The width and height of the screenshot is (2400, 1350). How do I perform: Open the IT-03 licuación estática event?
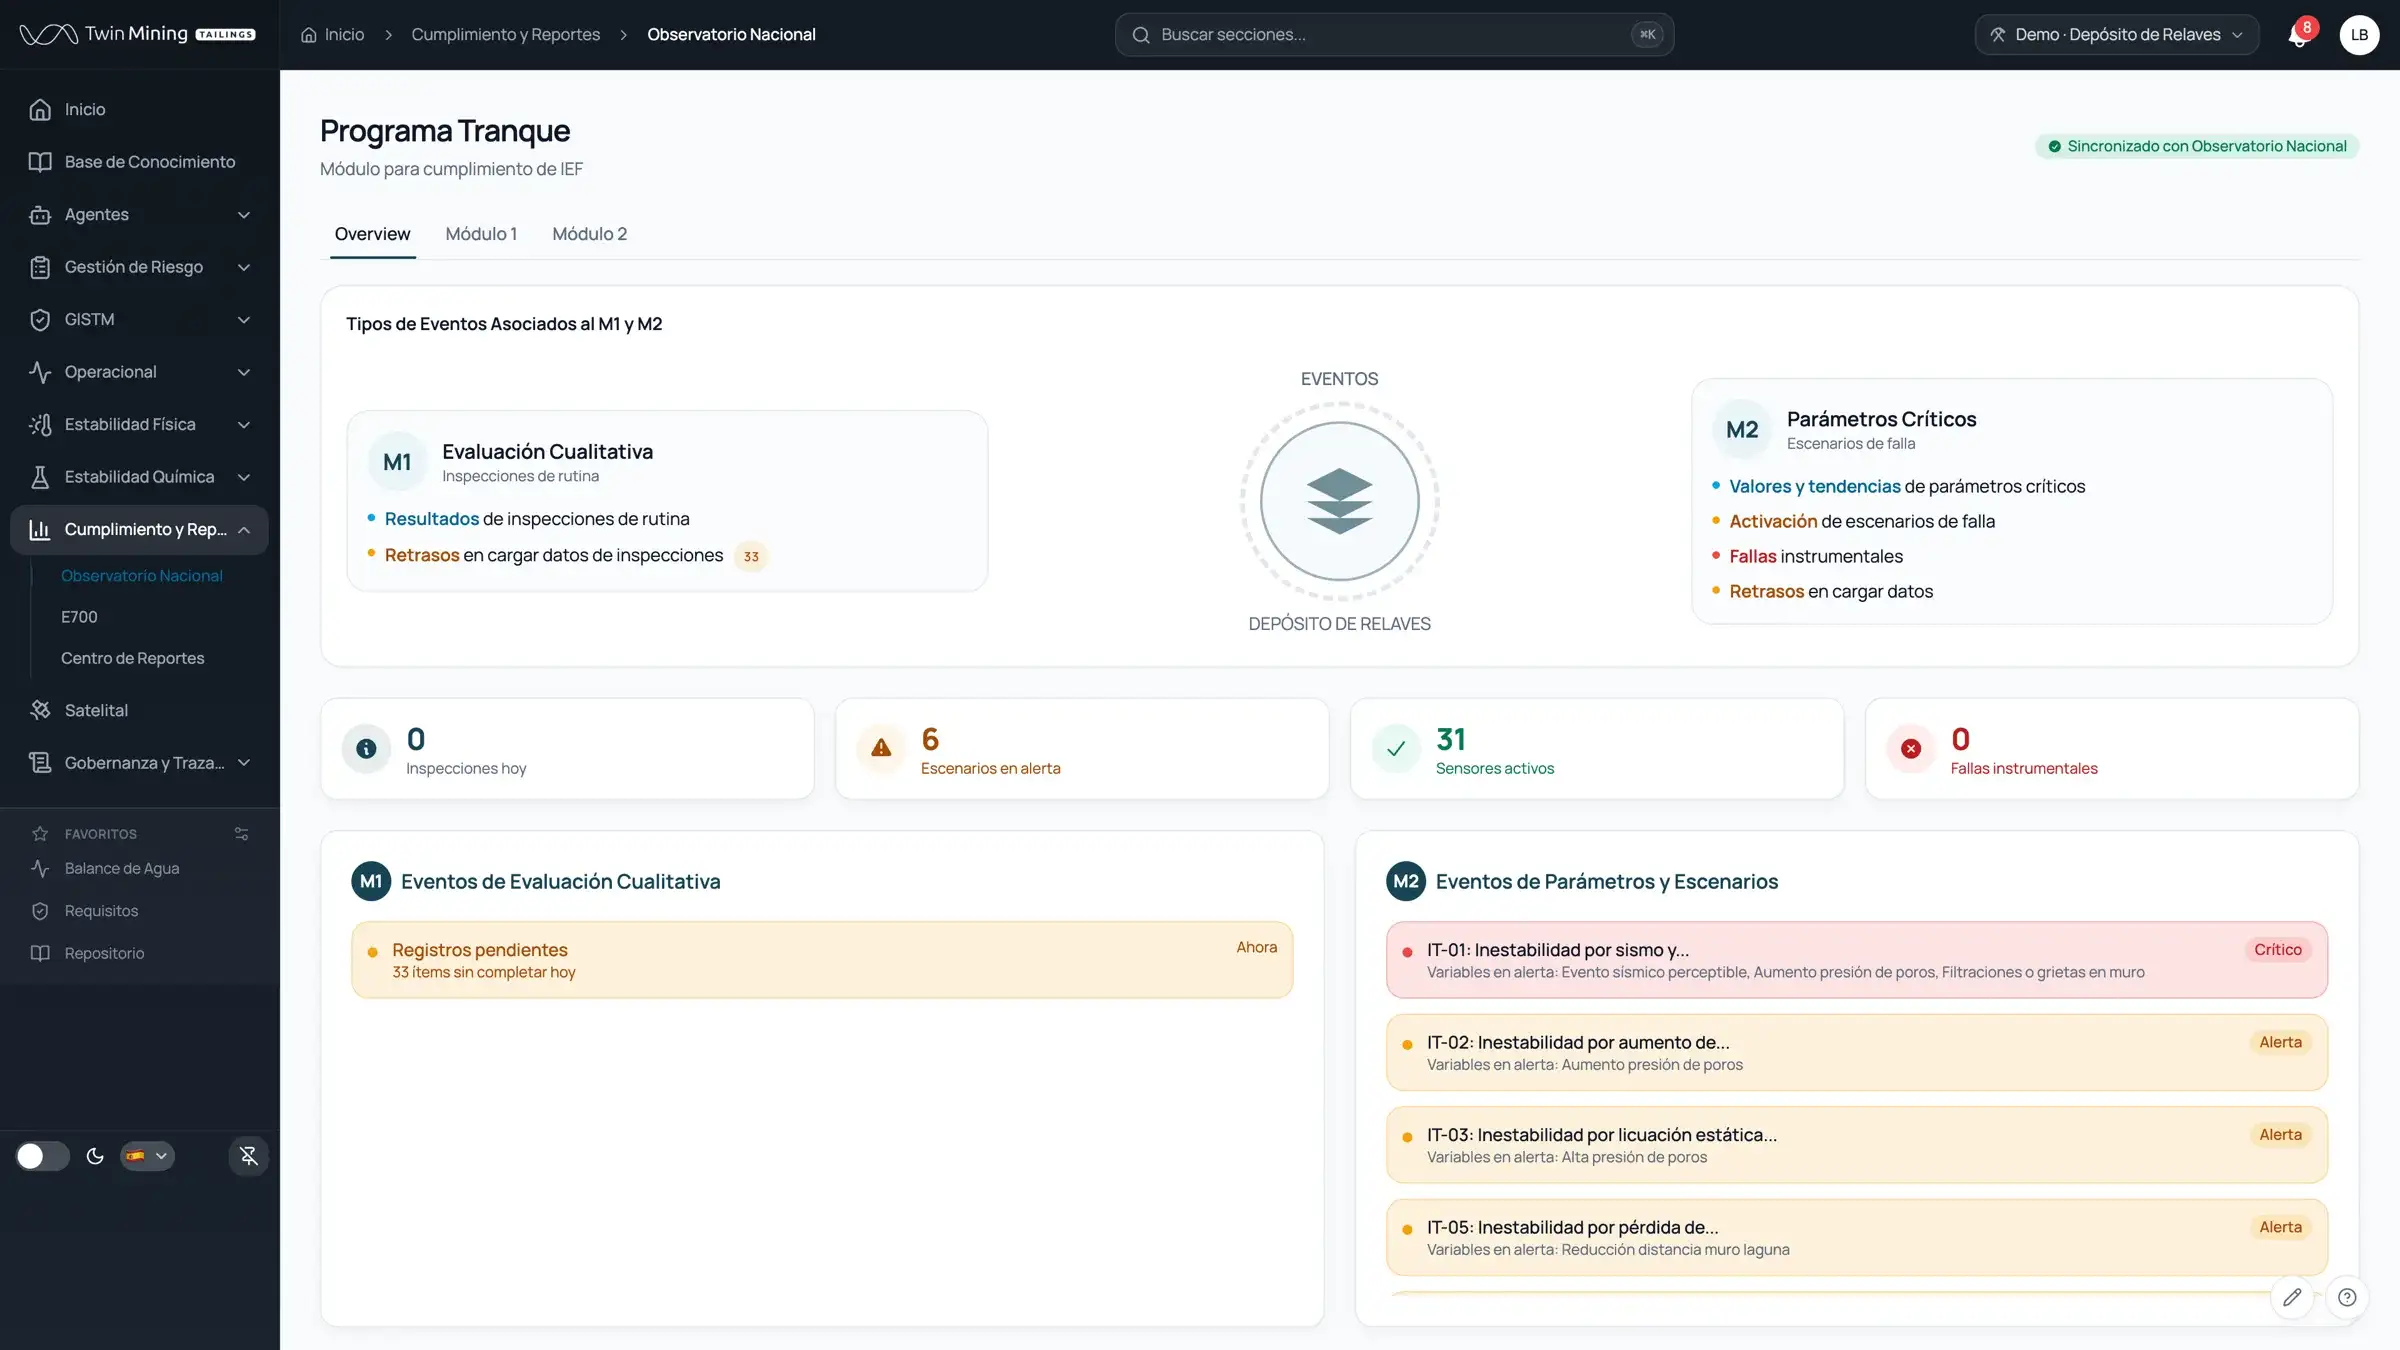click(x=1857, y=1145)
